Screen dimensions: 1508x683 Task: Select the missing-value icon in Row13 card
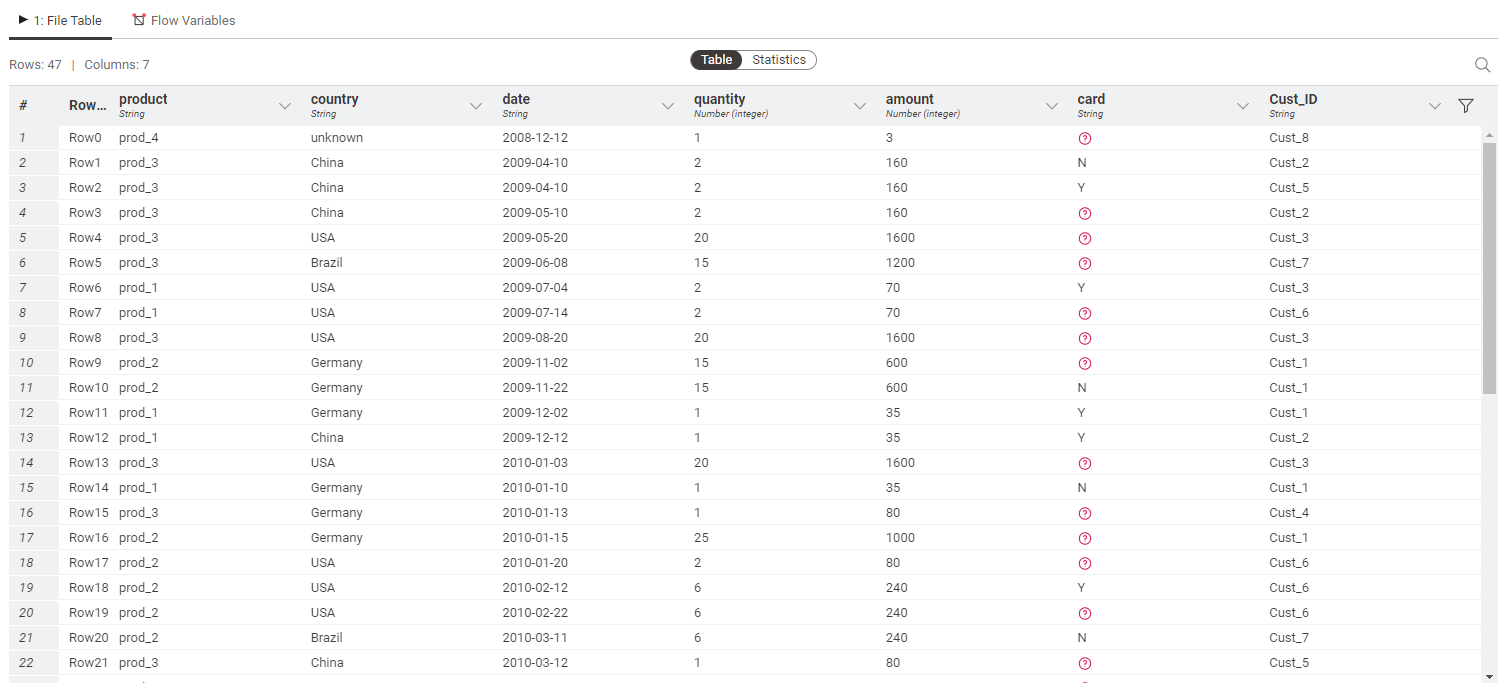(x=1084, y=463)
